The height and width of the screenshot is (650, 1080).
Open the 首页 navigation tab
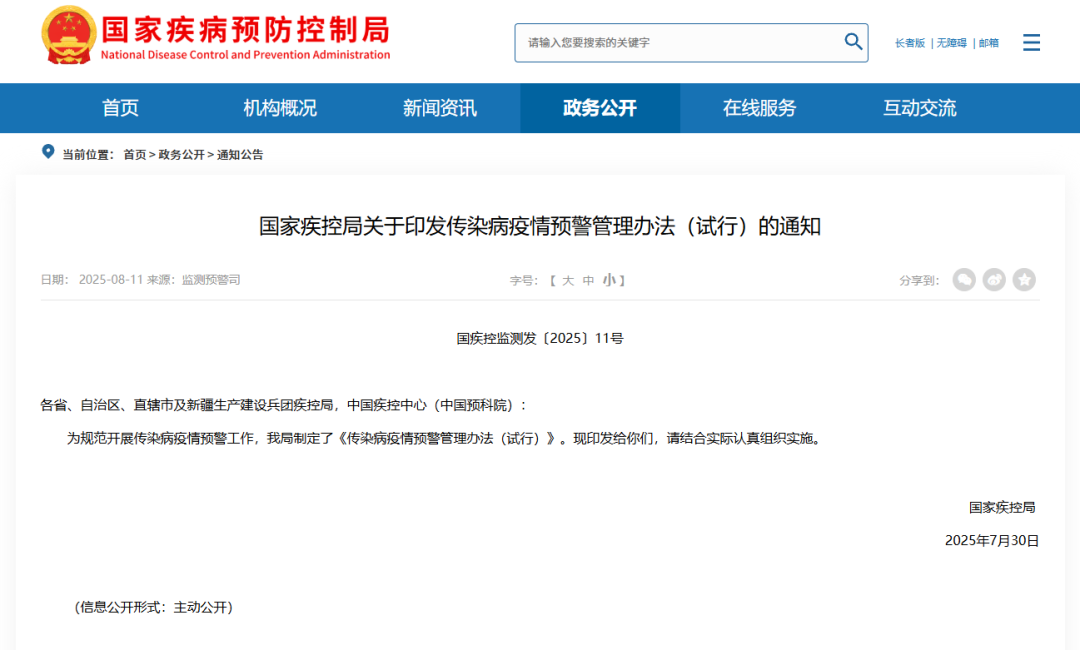tap(120, 108)
